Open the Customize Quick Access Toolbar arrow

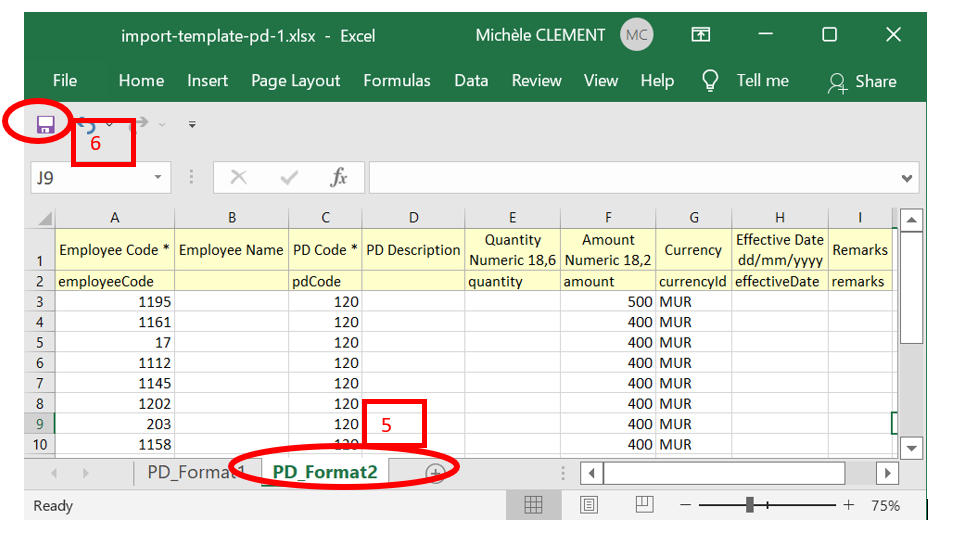pyautogui.click(x=192, y=124)
